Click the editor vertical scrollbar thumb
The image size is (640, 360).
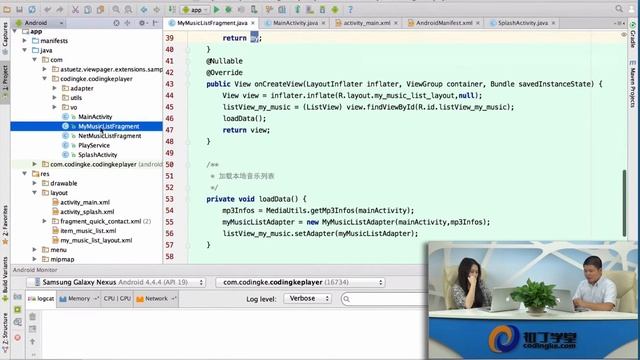(x=624, y=203)
